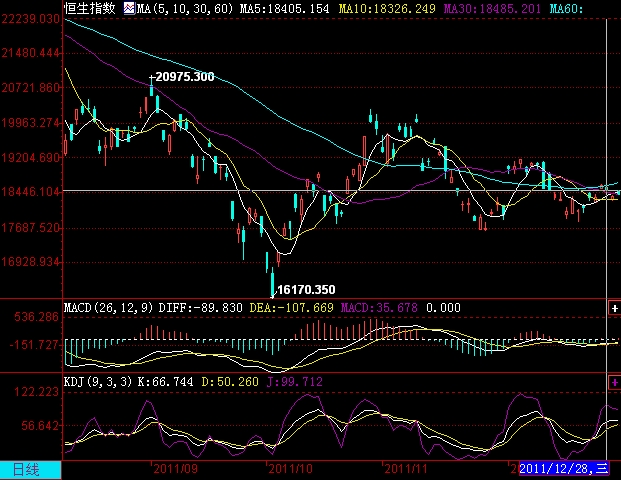This screenshot has width=621, height=480.
Task: Click the highlighted 2011/12/28 date label
Action: tap(564, 469)
